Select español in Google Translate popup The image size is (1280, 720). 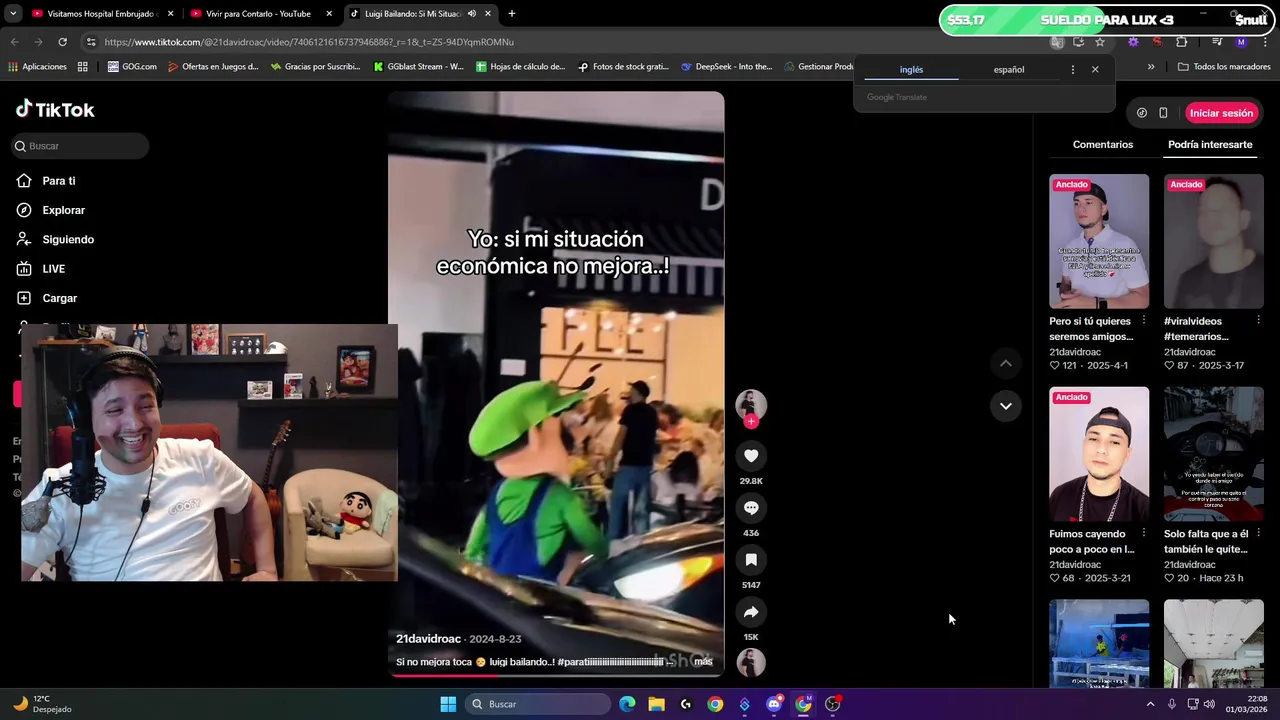click(1009, 70)
